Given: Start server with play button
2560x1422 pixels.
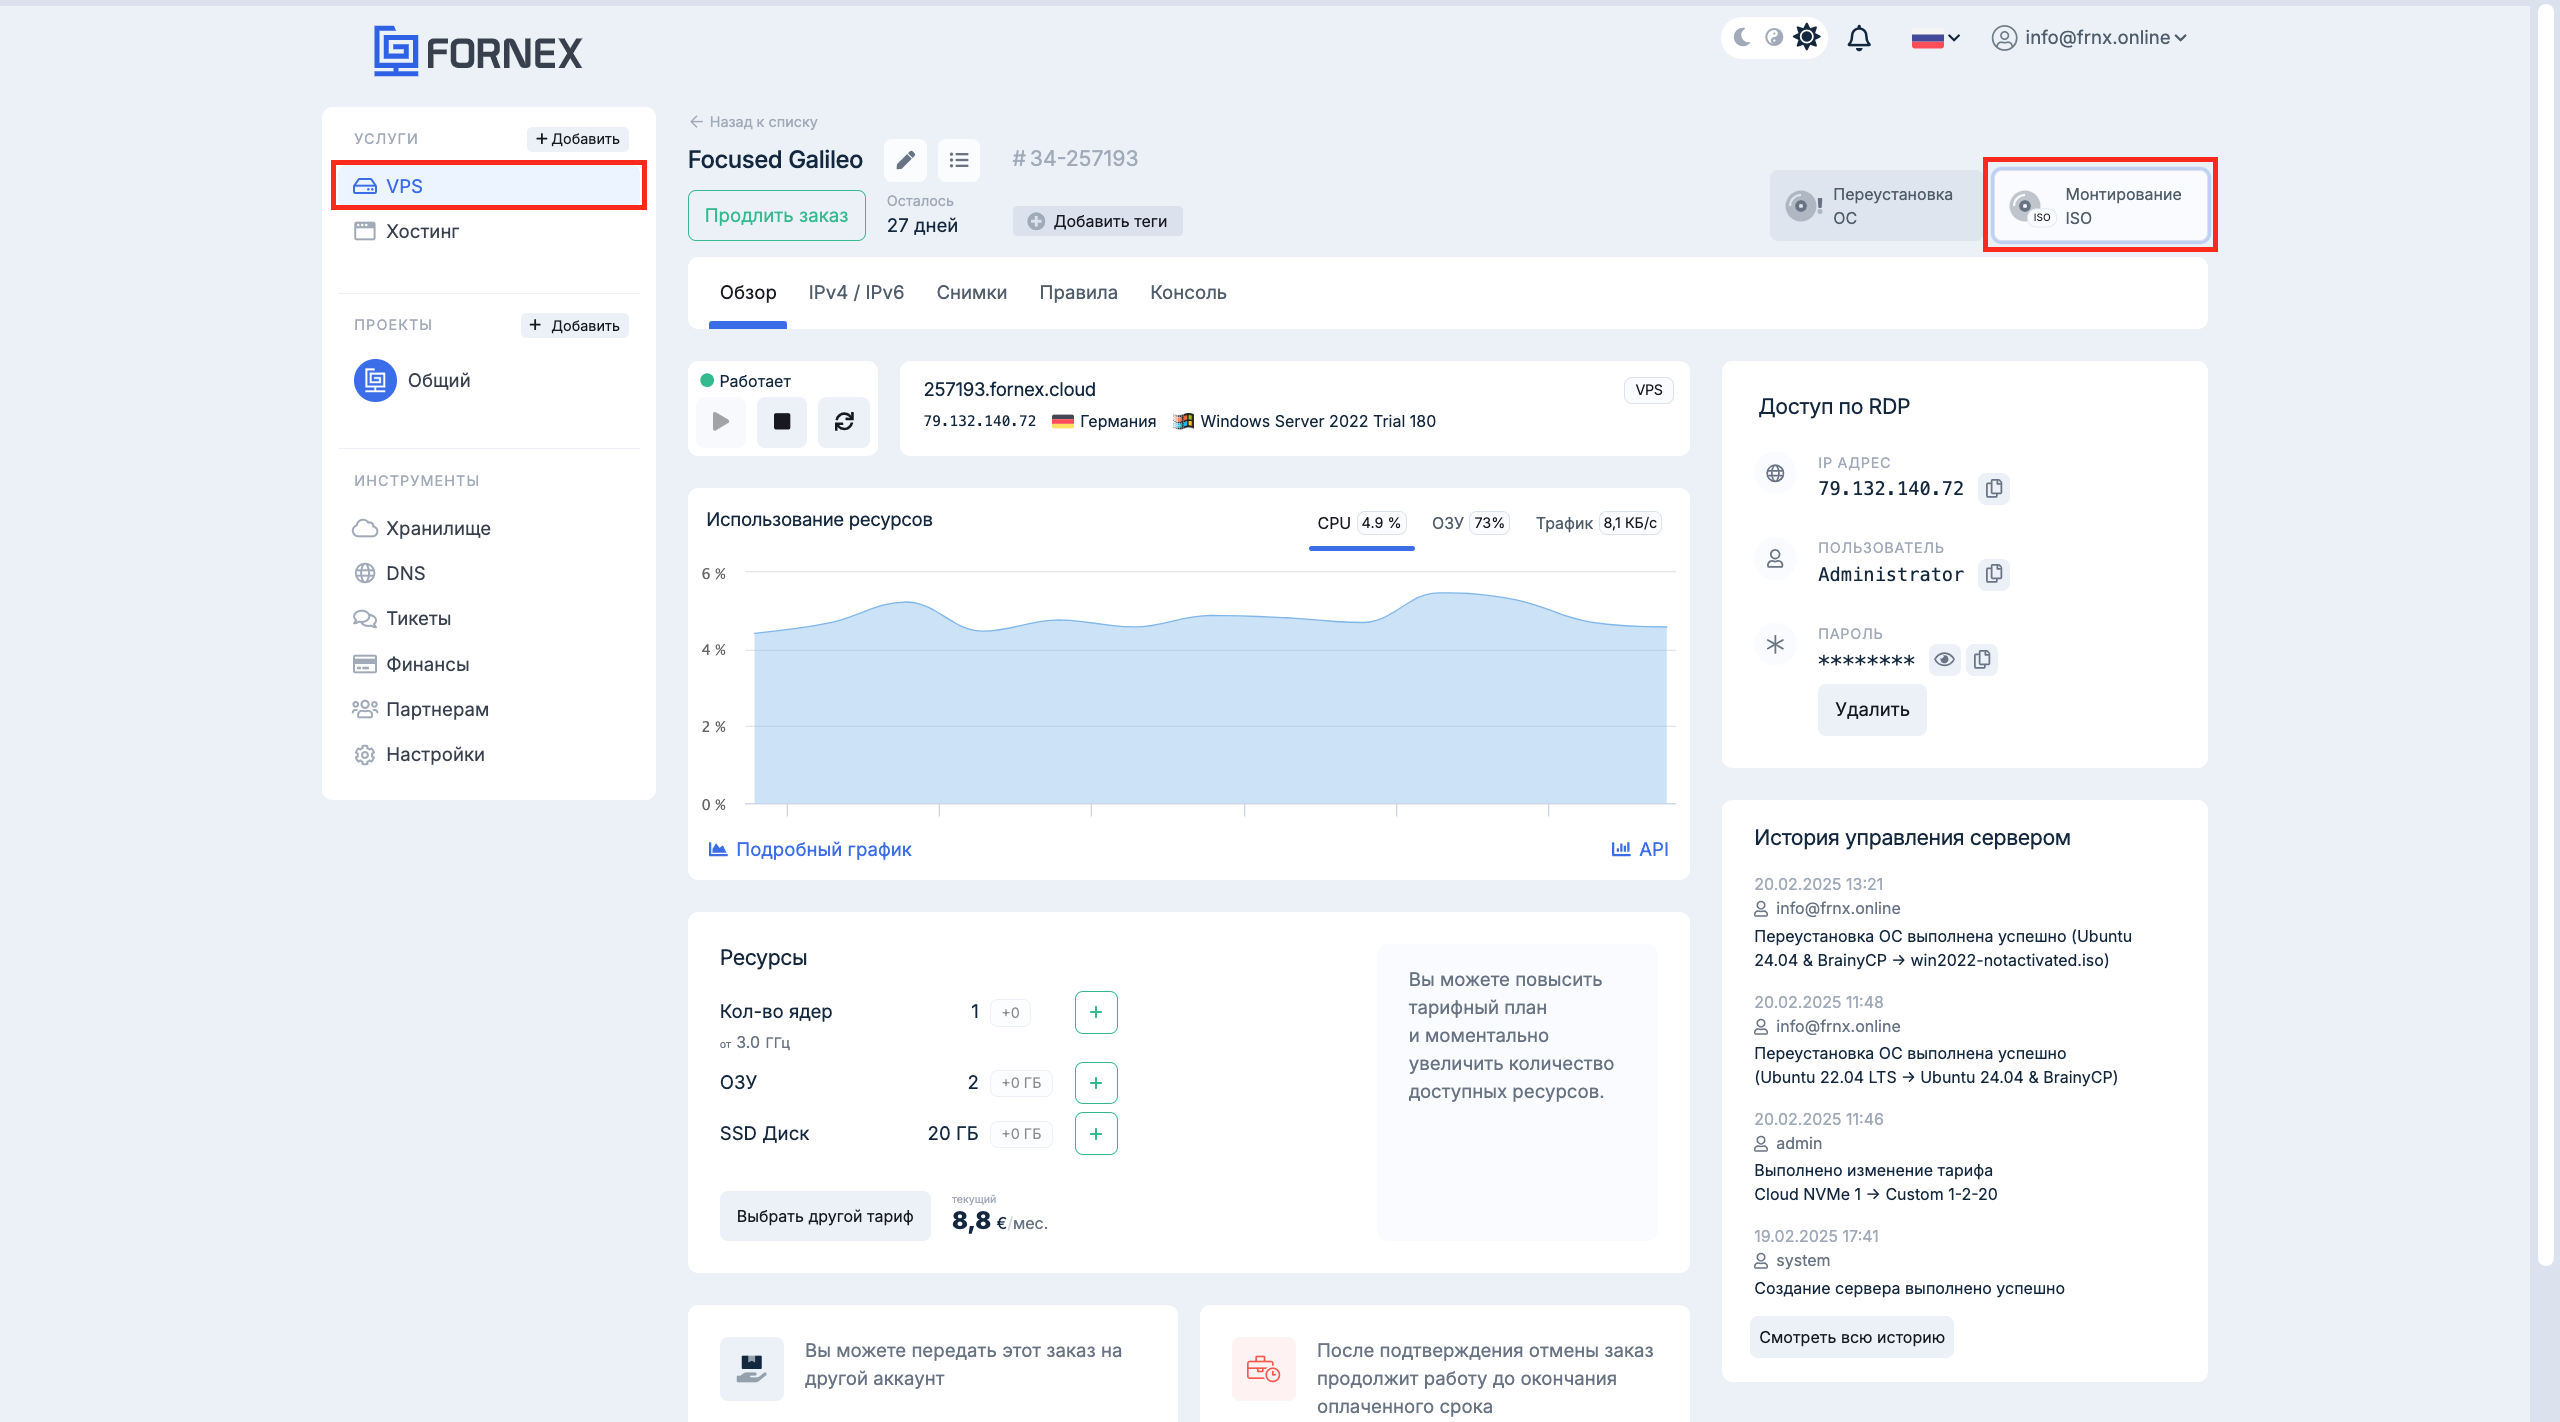Looking at the screenshot, I should (x=720, y=421).
